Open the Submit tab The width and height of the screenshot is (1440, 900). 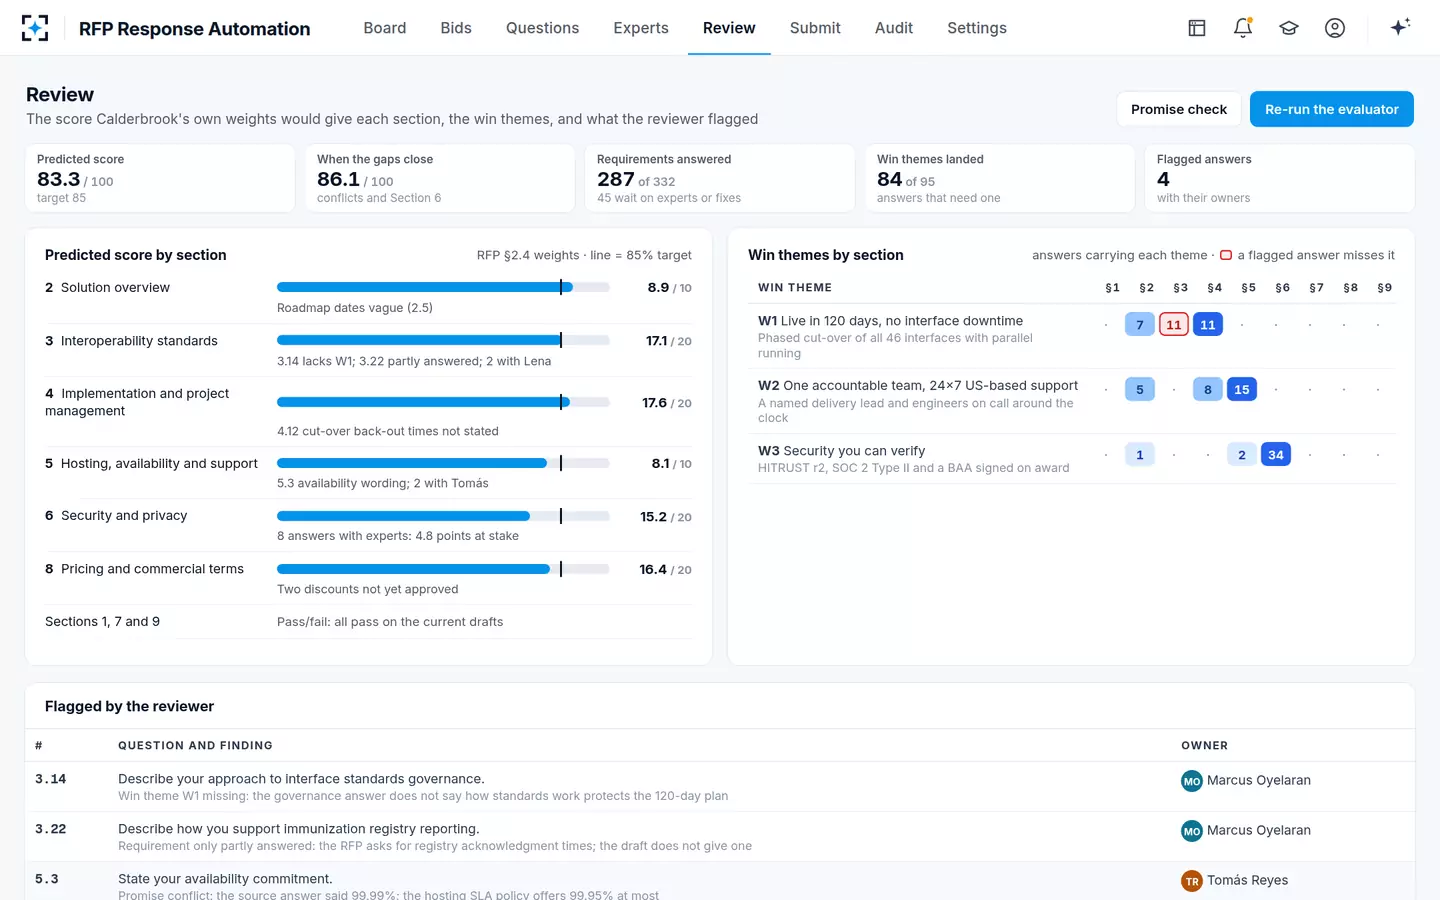click(815, 28)
